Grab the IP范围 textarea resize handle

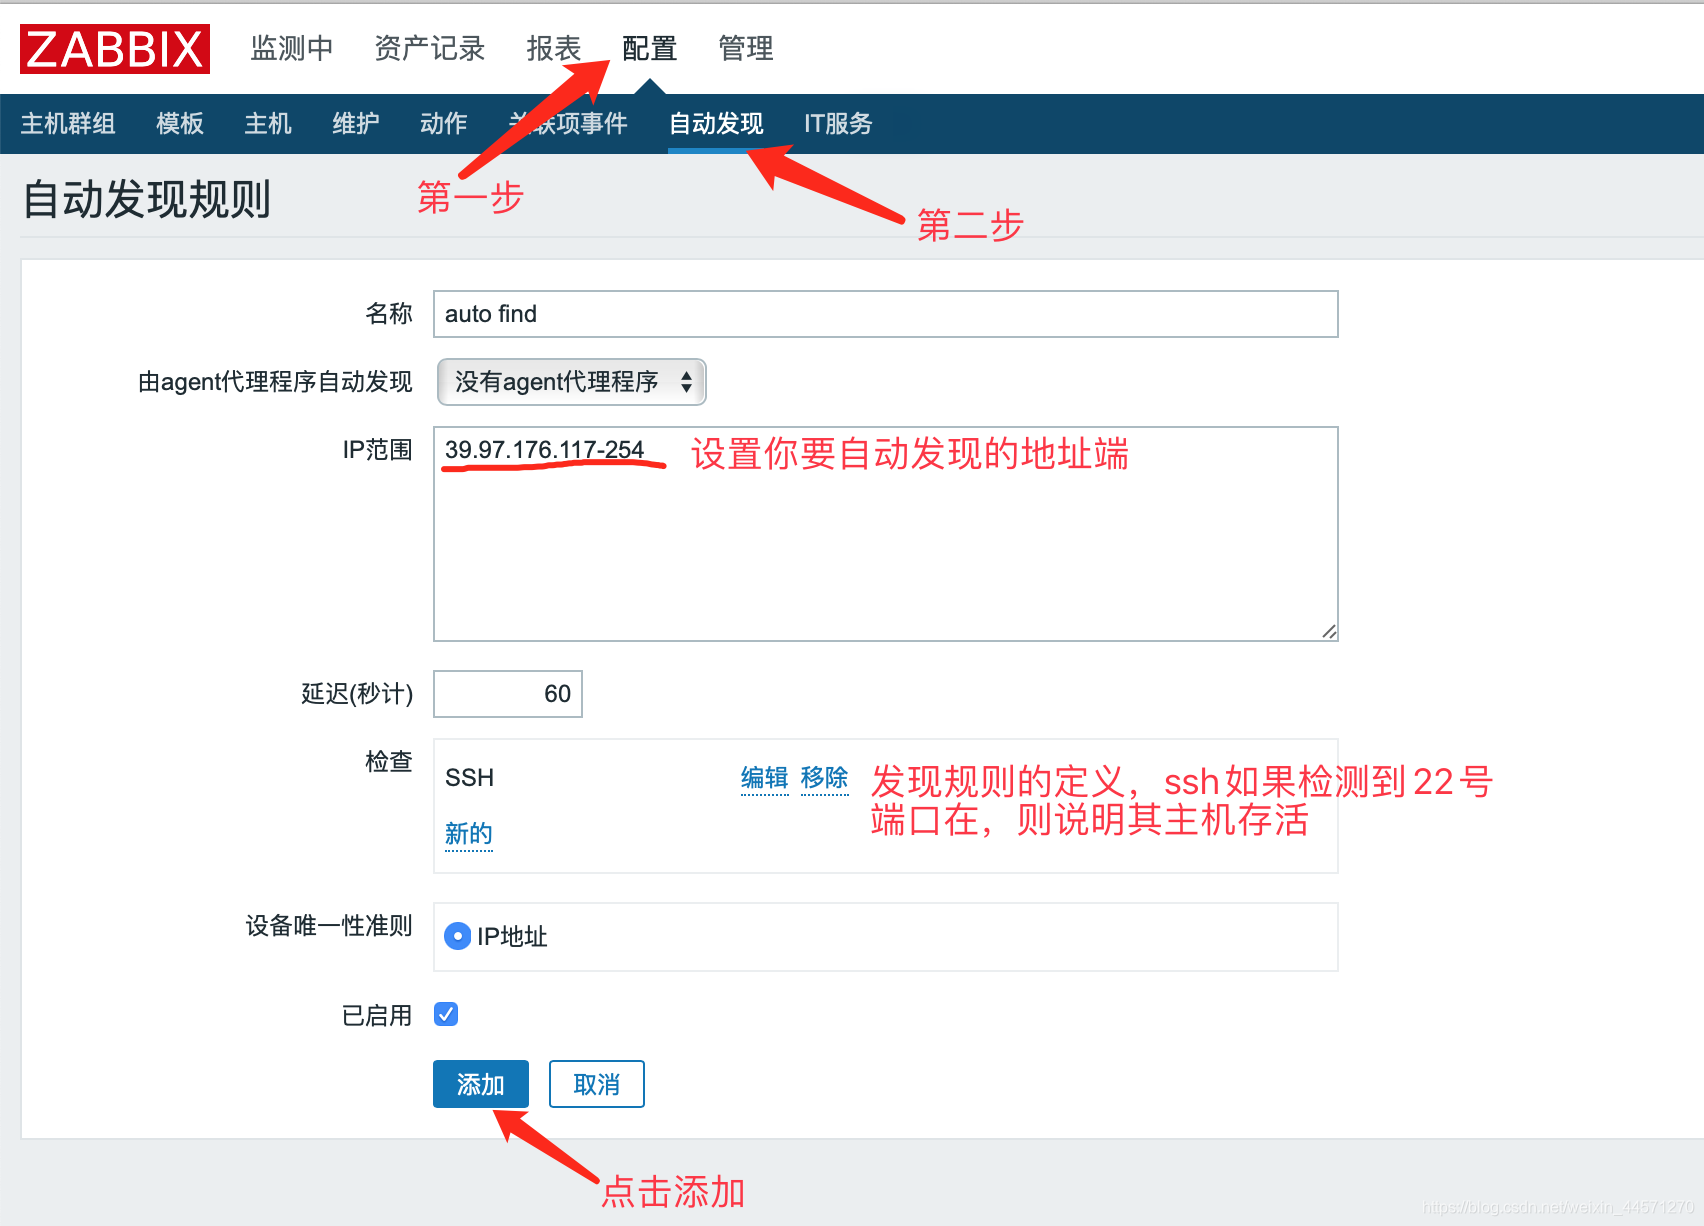(x=1329, y=631)
